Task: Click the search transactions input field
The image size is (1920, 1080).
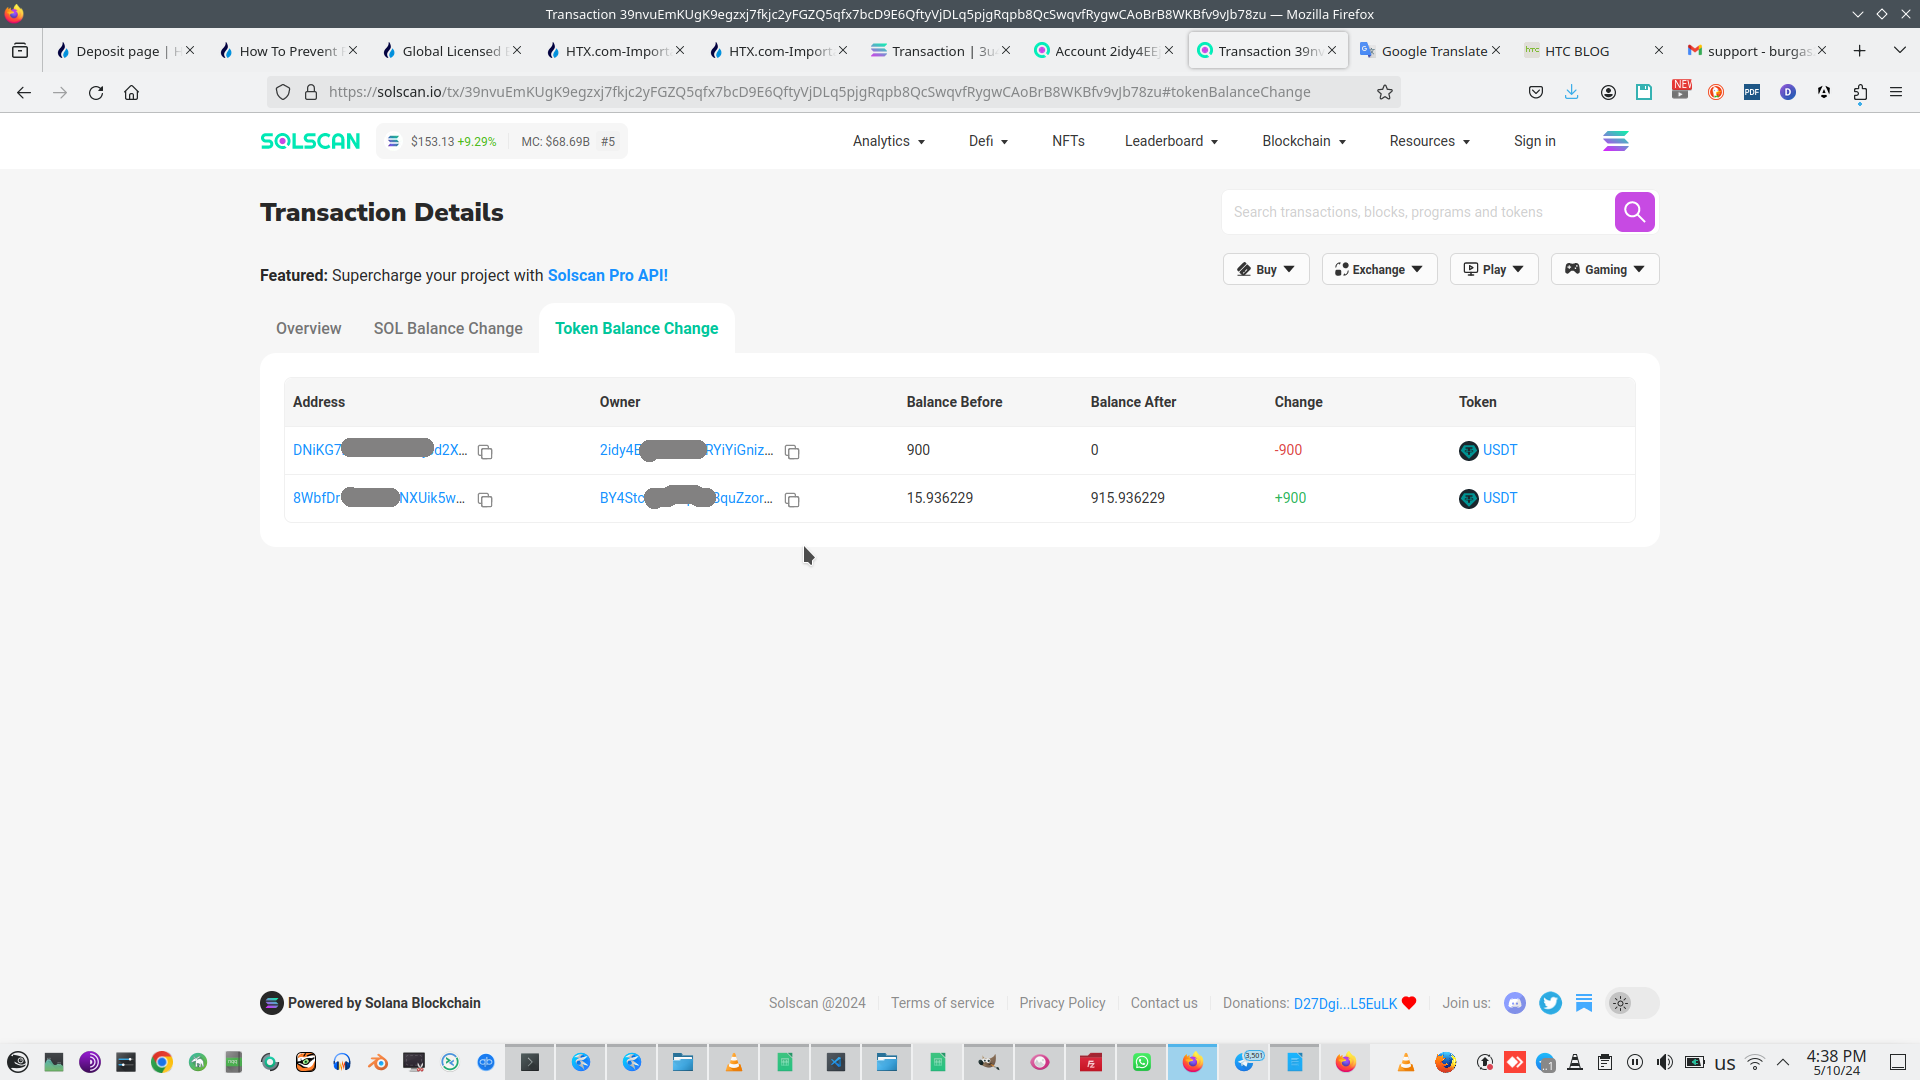Action: click(x=1415, y=212)
